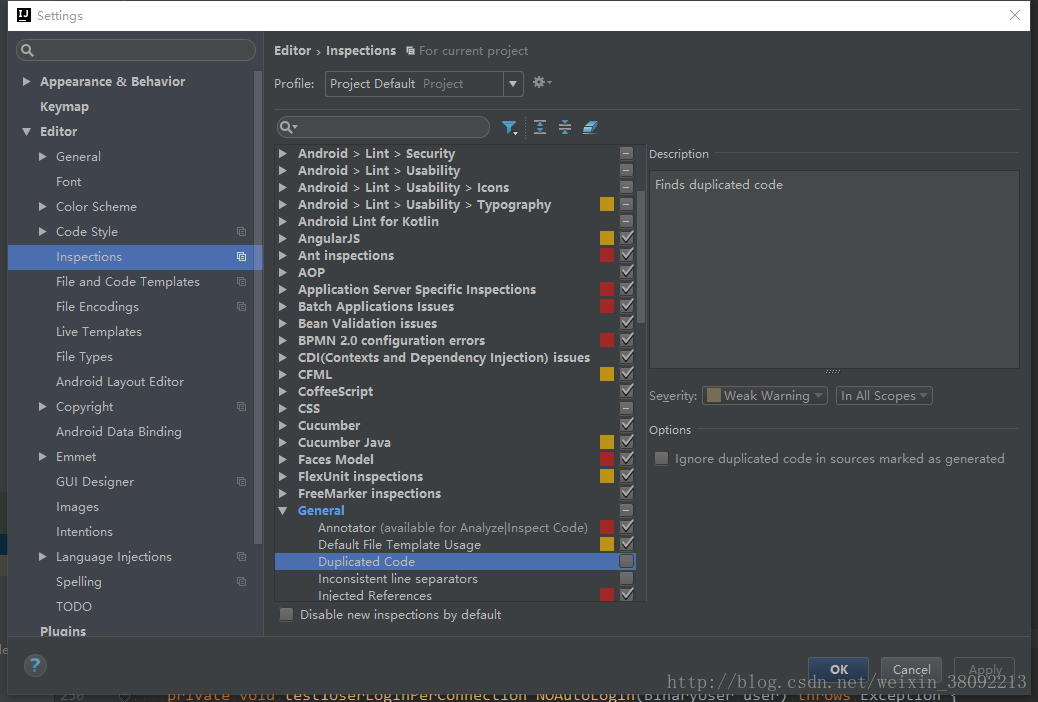The image size is (1038, 702).
Task: Click the project icon beside Copyright
Action: [x=242, y=407]
